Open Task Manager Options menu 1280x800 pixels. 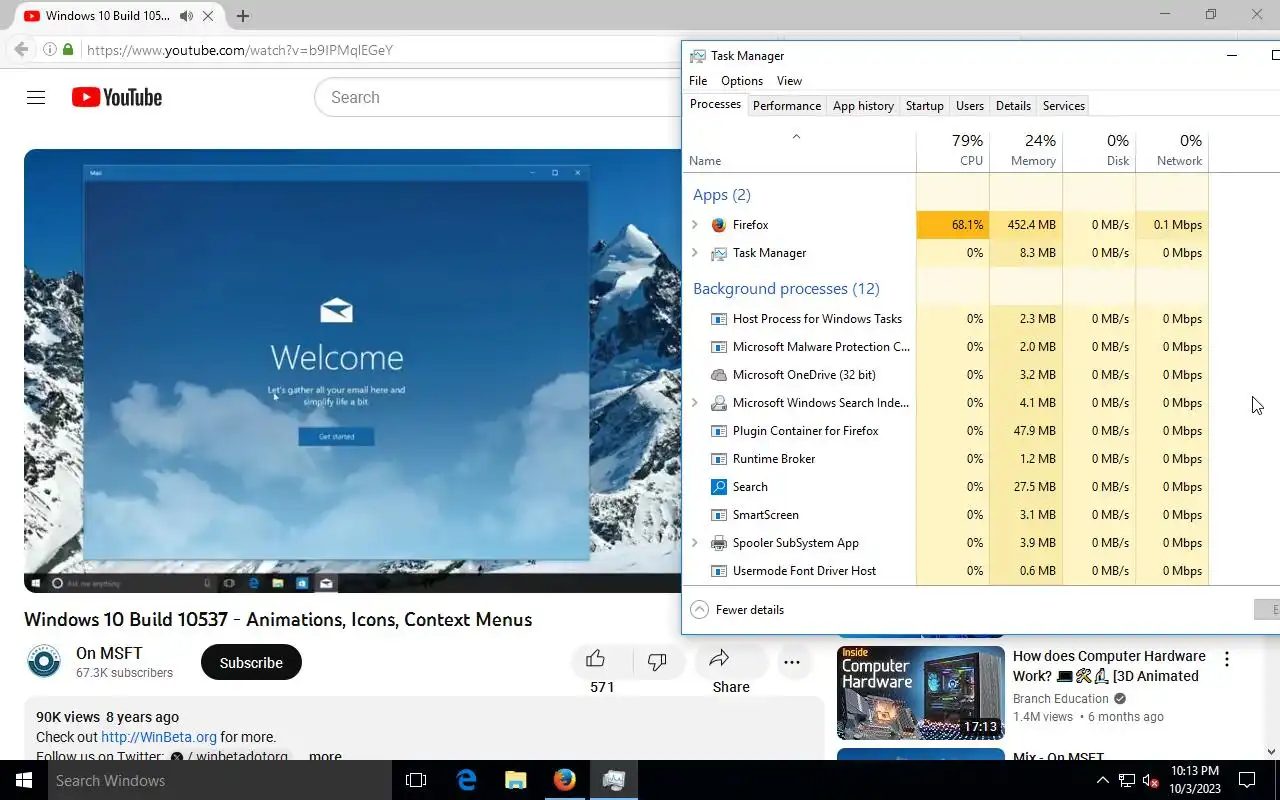[742, 81]
